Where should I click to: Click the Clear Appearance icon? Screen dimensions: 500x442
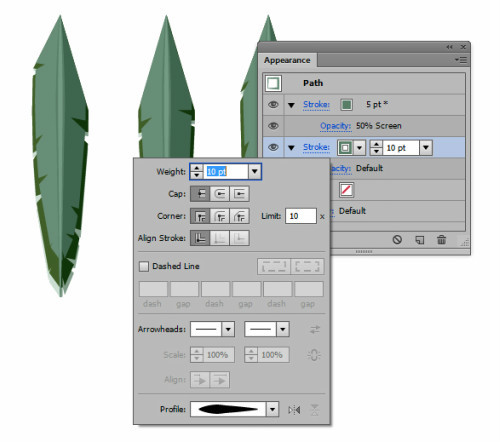point(397,240)
